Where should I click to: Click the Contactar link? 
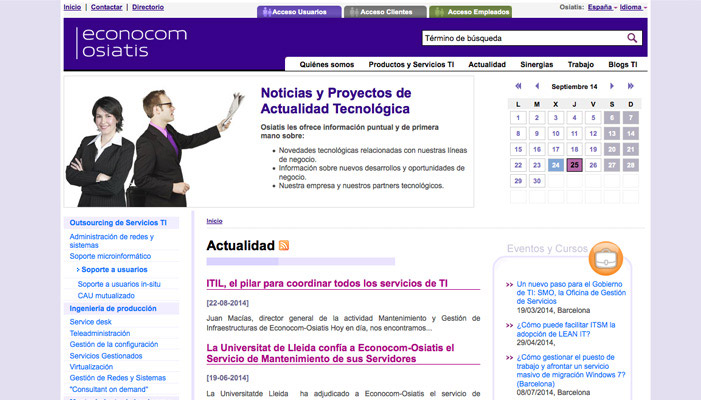pos(106,7)
